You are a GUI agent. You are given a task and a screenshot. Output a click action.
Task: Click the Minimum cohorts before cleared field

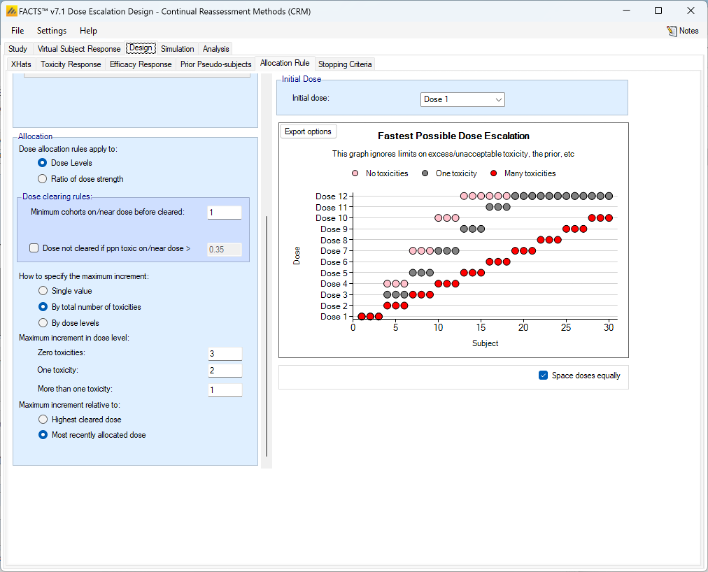[224, 212]
